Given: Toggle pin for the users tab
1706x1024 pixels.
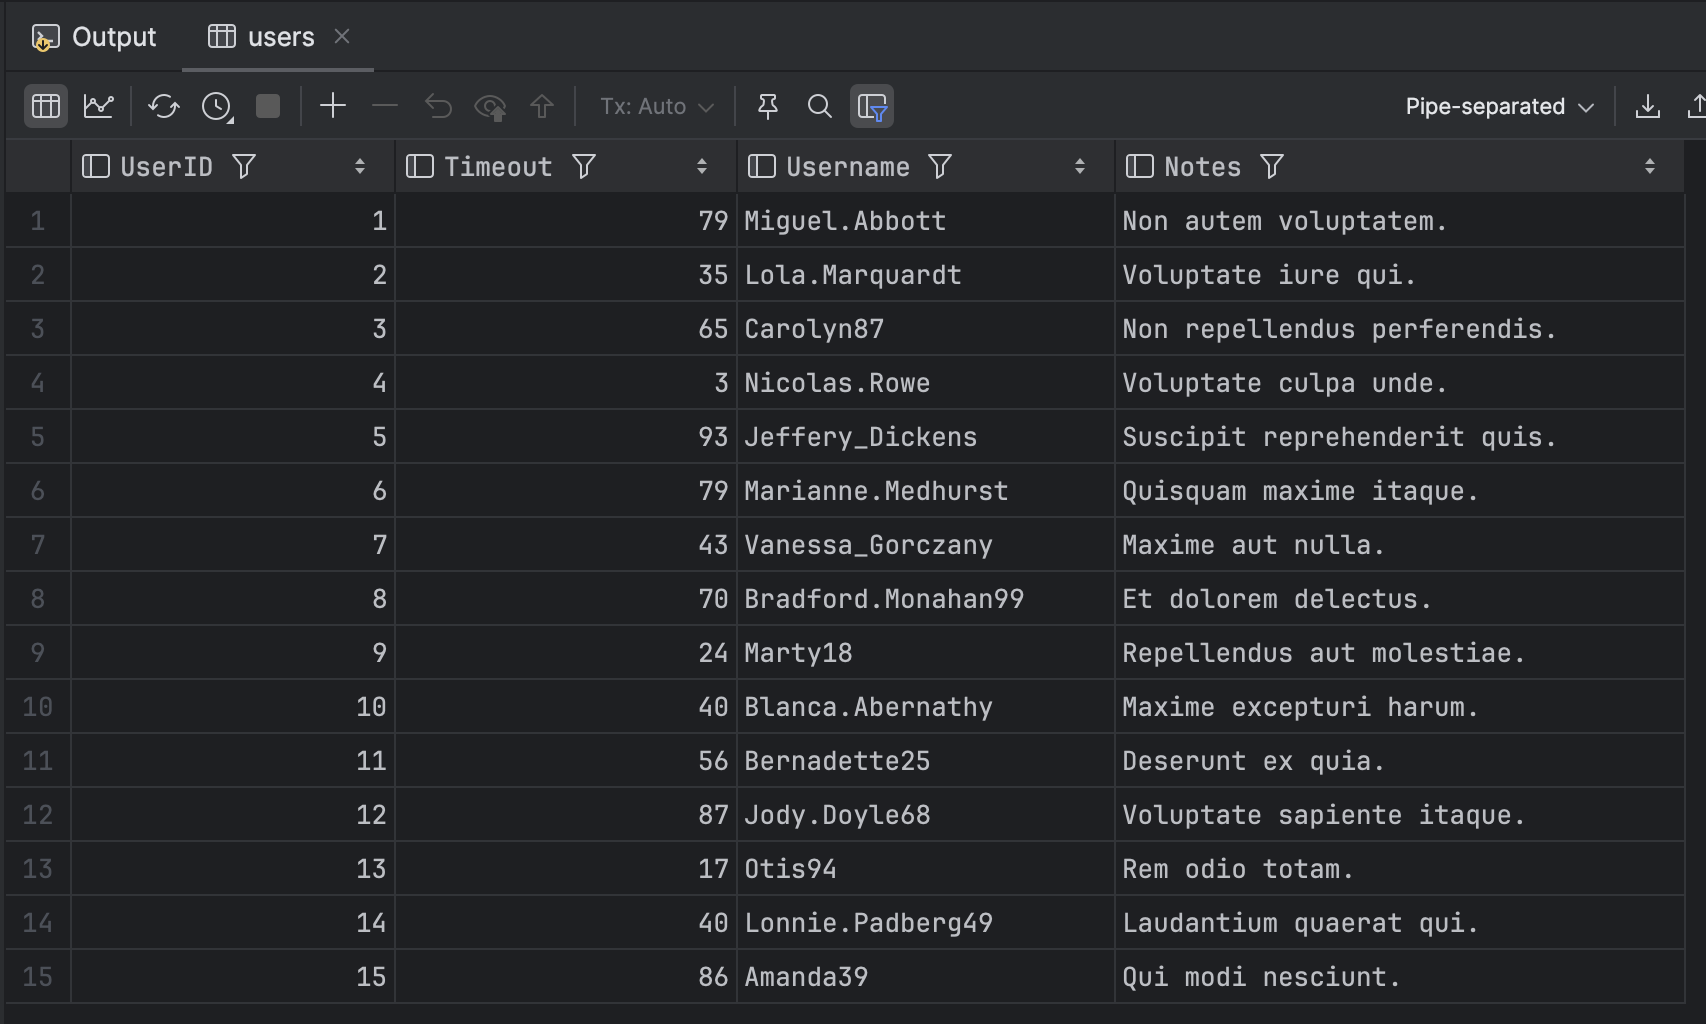Looking at the screenshot, I should [767, 106].
